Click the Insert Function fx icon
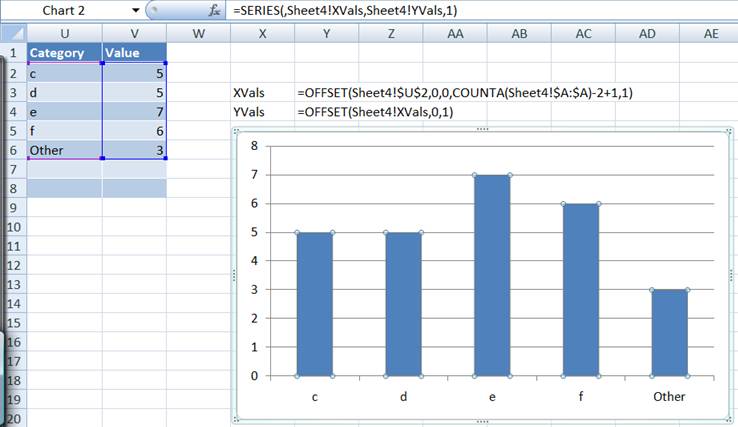The height and width of the screenshot is (427, 738). (214, 10)
